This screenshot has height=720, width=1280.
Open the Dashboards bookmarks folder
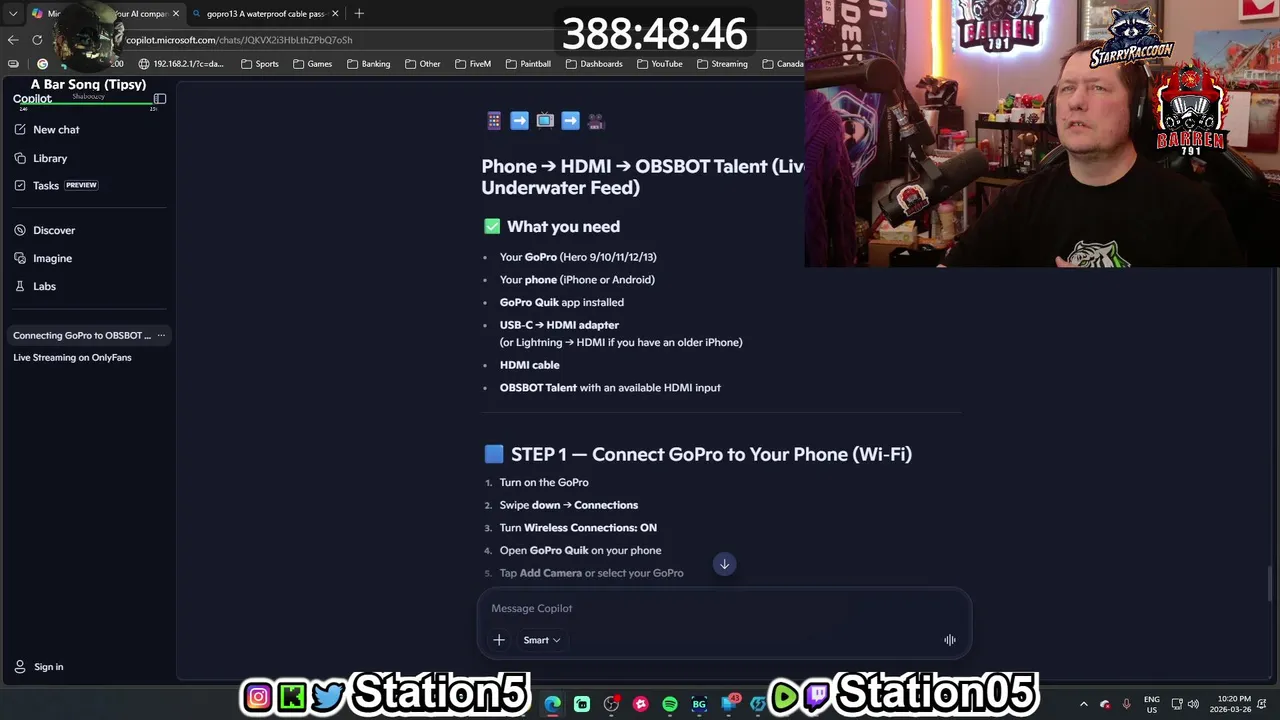click(x=594, y=64)
